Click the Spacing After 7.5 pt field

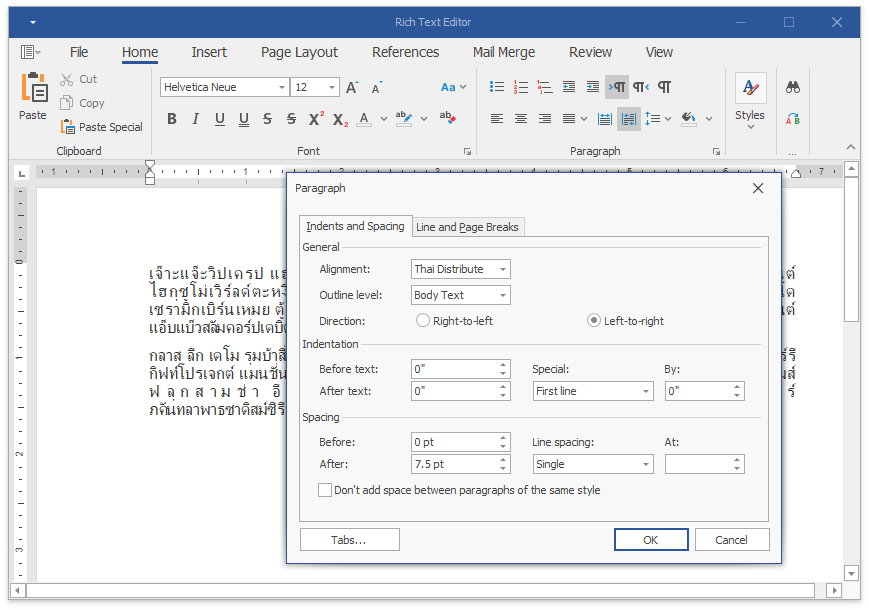click(453, 464)
